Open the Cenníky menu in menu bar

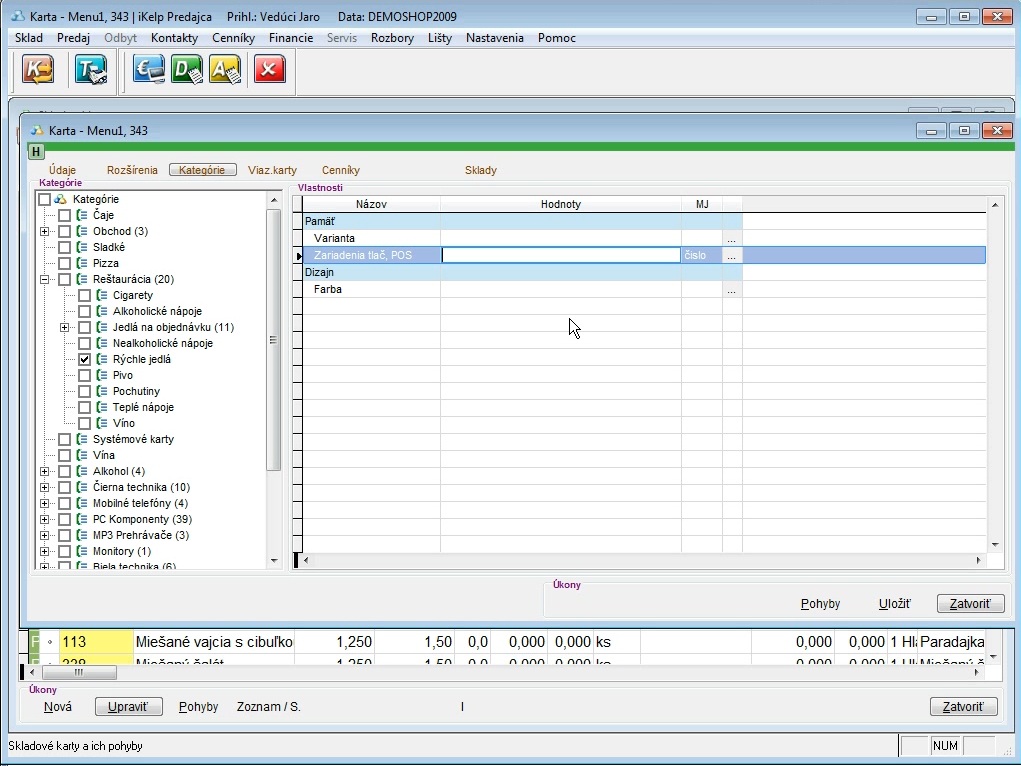click(x=233, y=38)
